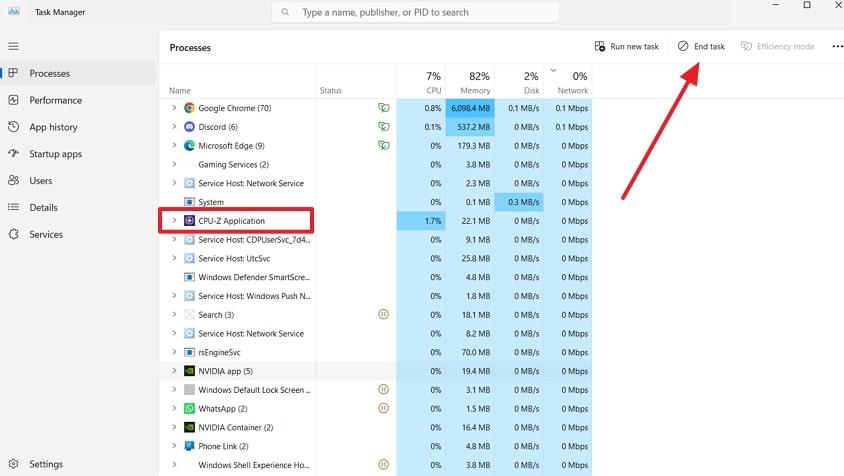Click the WhatsApp process icon
844x476 pixels.
(189, 409)
